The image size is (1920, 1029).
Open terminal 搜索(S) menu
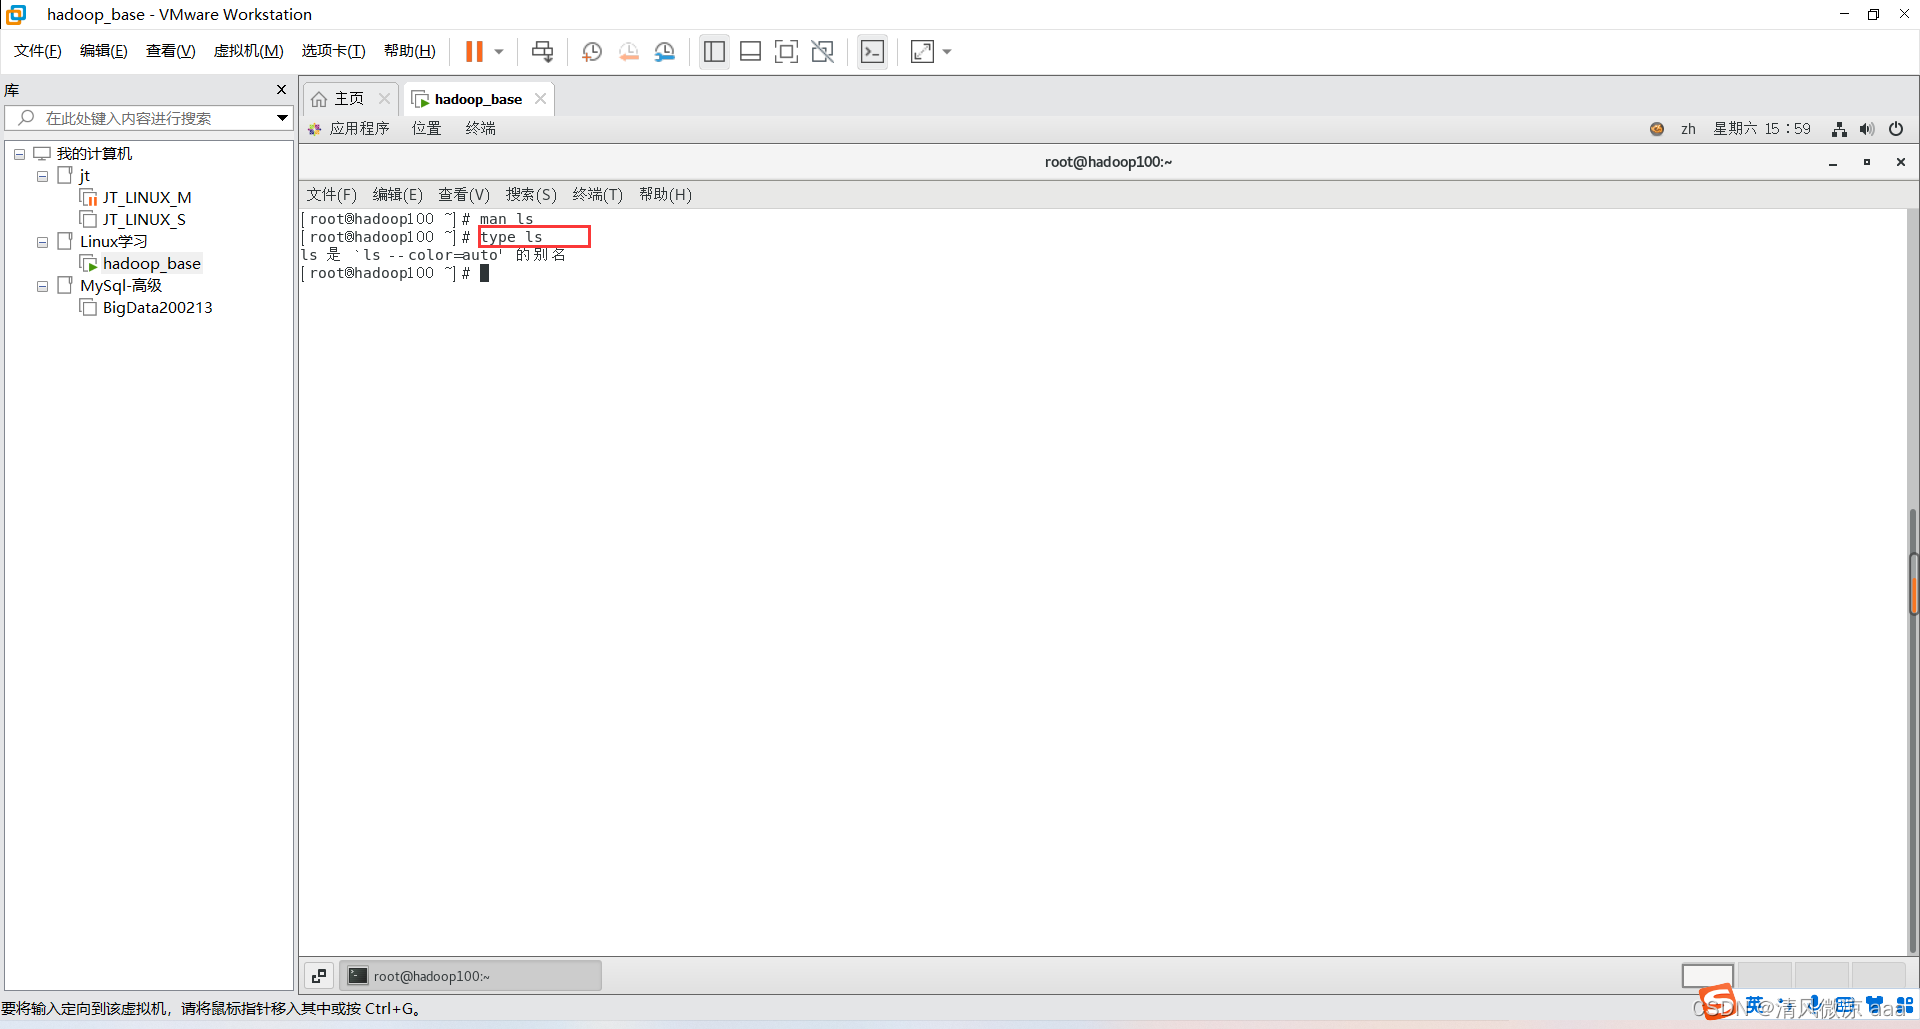click(531, 195)
